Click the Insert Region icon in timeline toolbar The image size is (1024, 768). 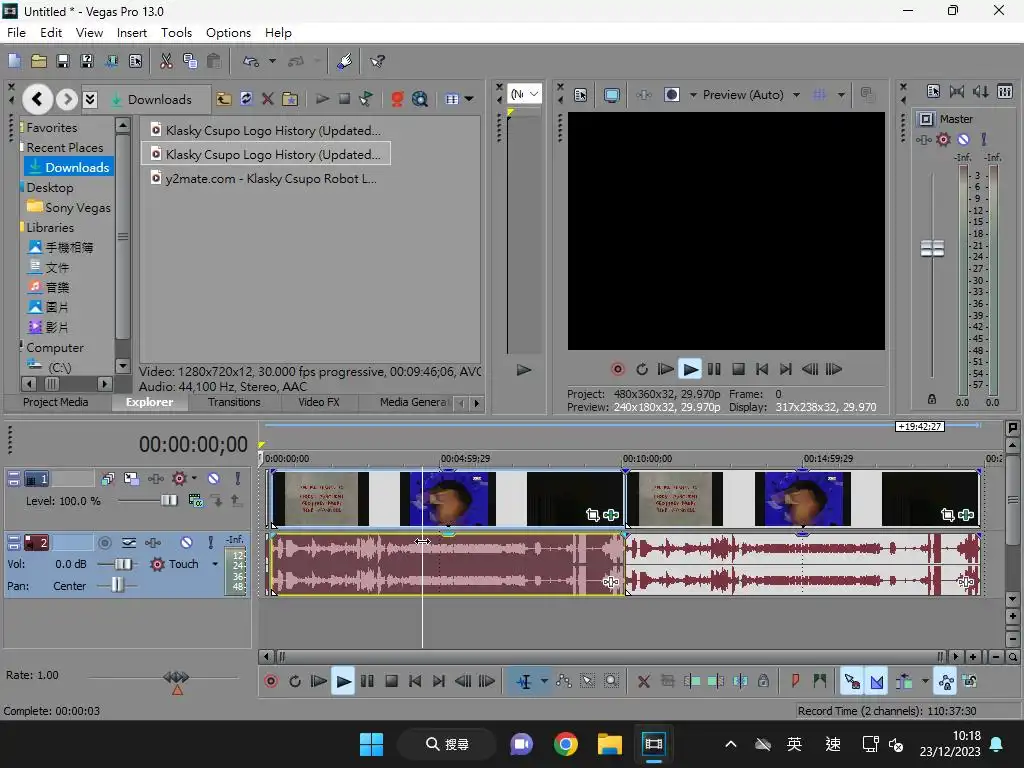click(820, 681)
